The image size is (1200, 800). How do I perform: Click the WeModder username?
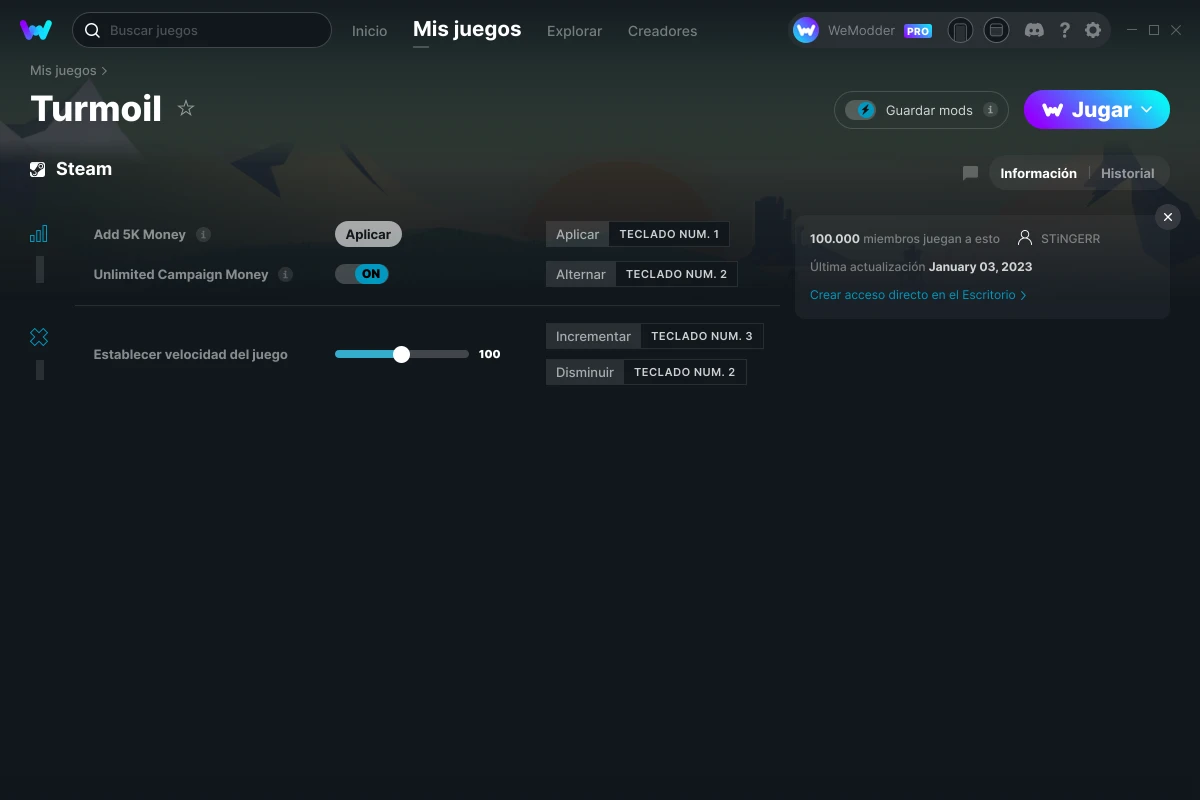(x=861, y=31)
